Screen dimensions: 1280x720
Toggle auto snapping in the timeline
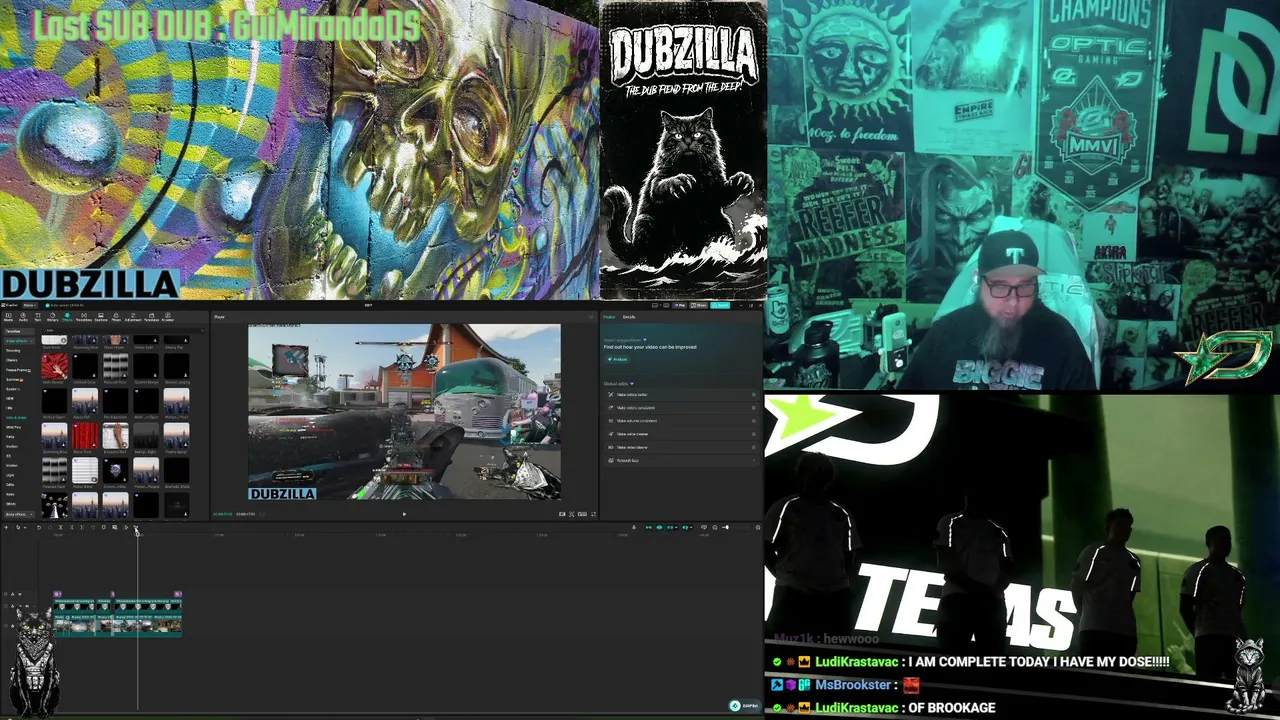(x=659, y=527)
